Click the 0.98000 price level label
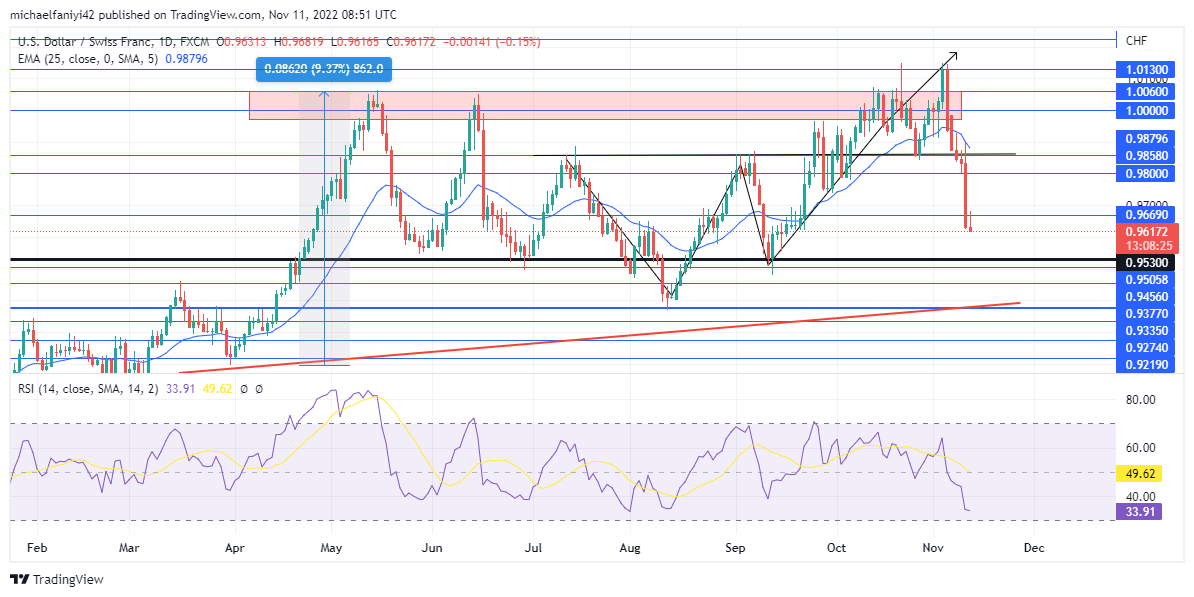1194x597 pixels. click(x=1146, y=174)
